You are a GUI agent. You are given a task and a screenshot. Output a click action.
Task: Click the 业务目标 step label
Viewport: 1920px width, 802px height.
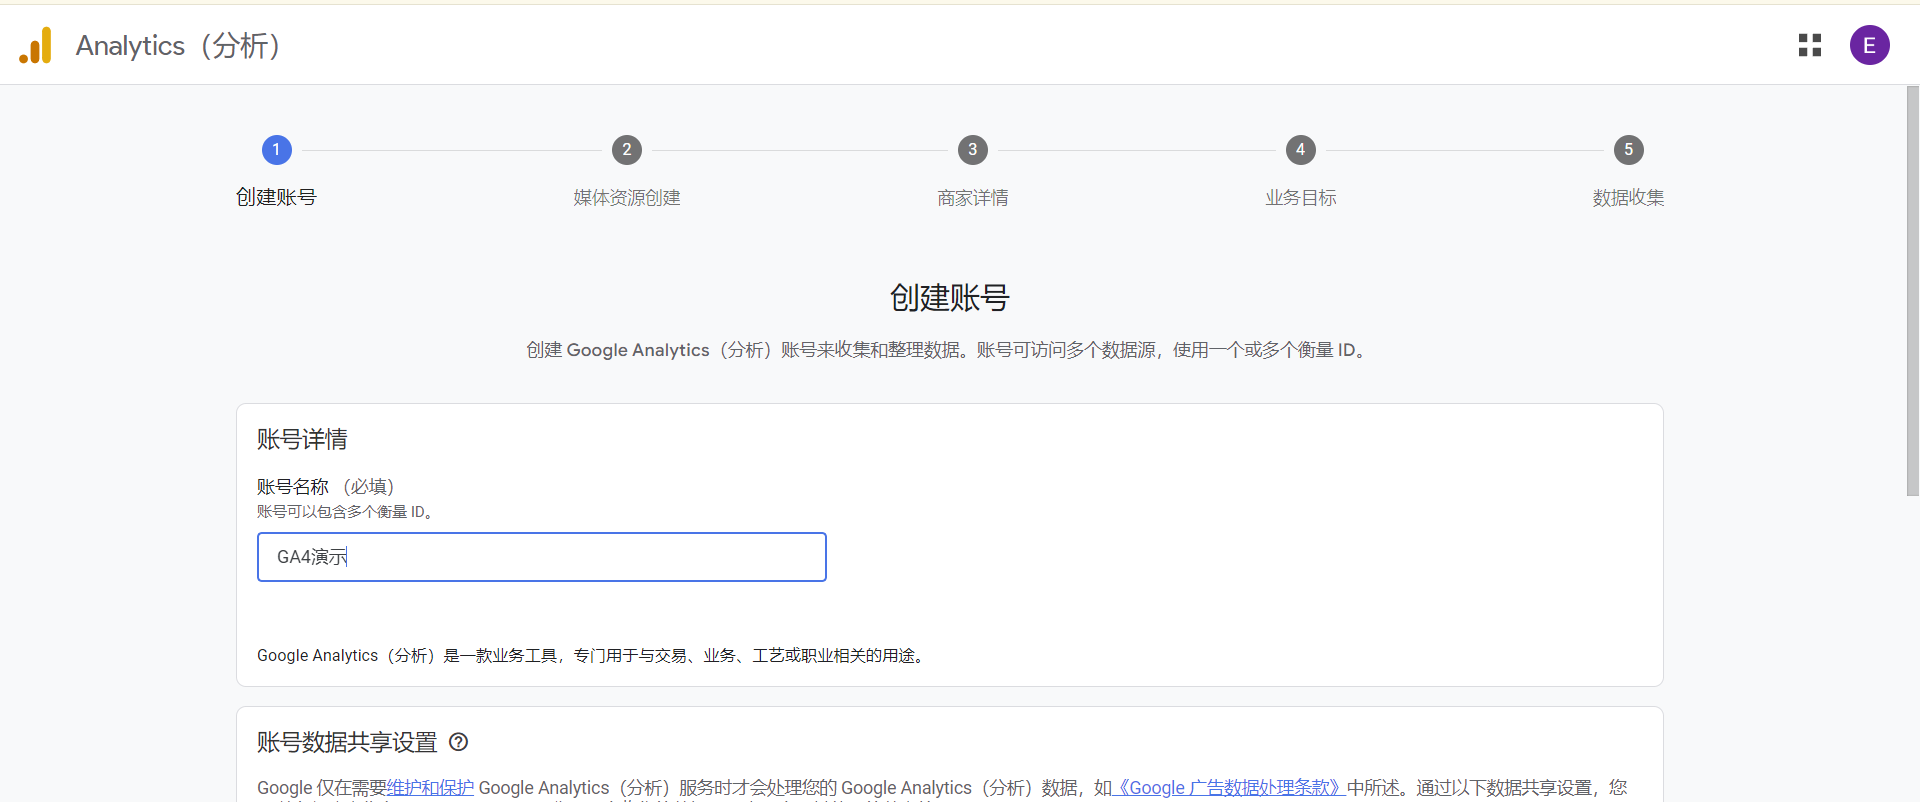tap(1301, 198)
